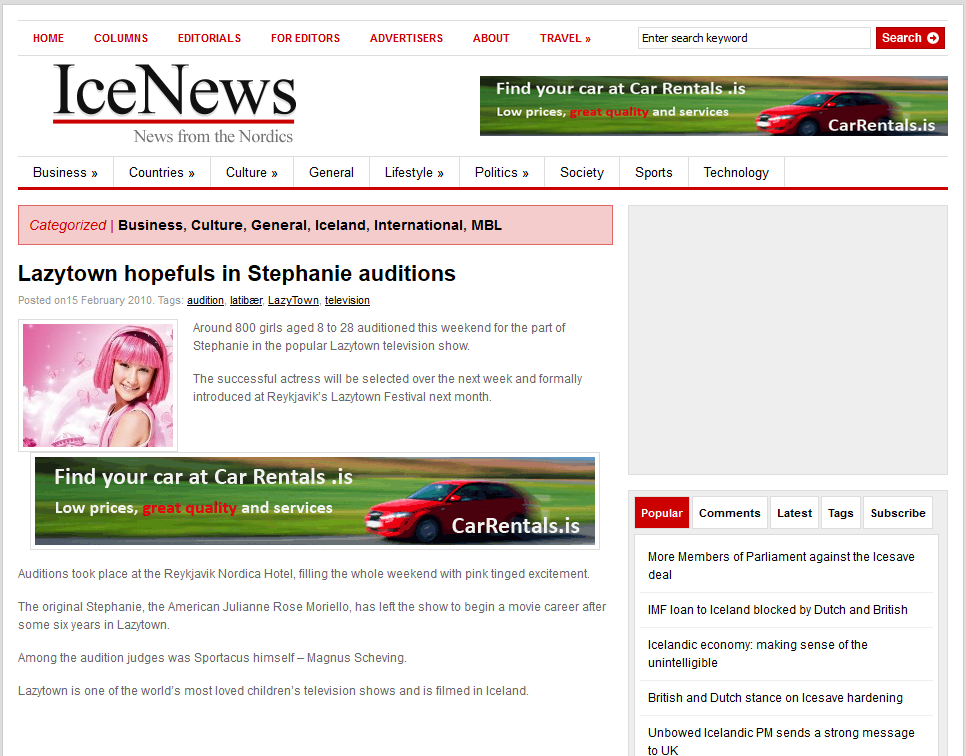Open the HOME top menu link
The height and width of the screenshot is (756, 966).
[x=48, y=38]
